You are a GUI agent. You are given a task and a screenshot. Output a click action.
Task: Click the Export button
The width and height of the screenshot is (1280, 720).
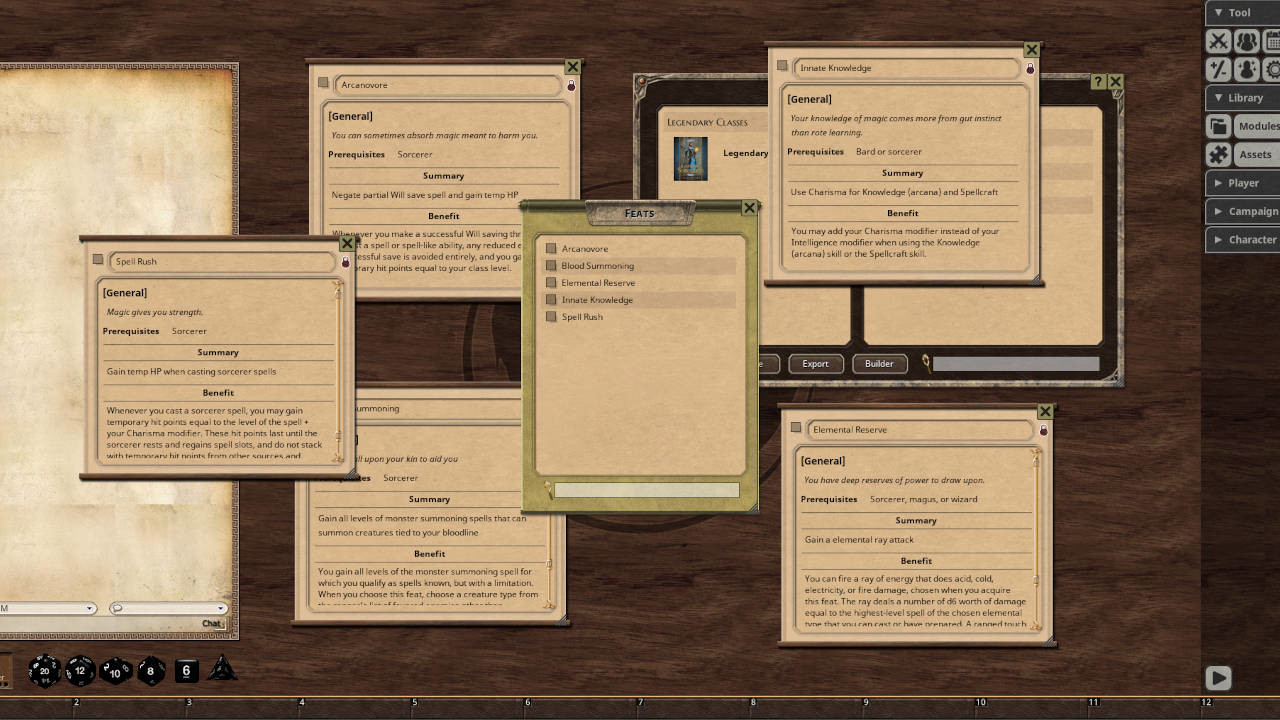(x=815, y=364)
